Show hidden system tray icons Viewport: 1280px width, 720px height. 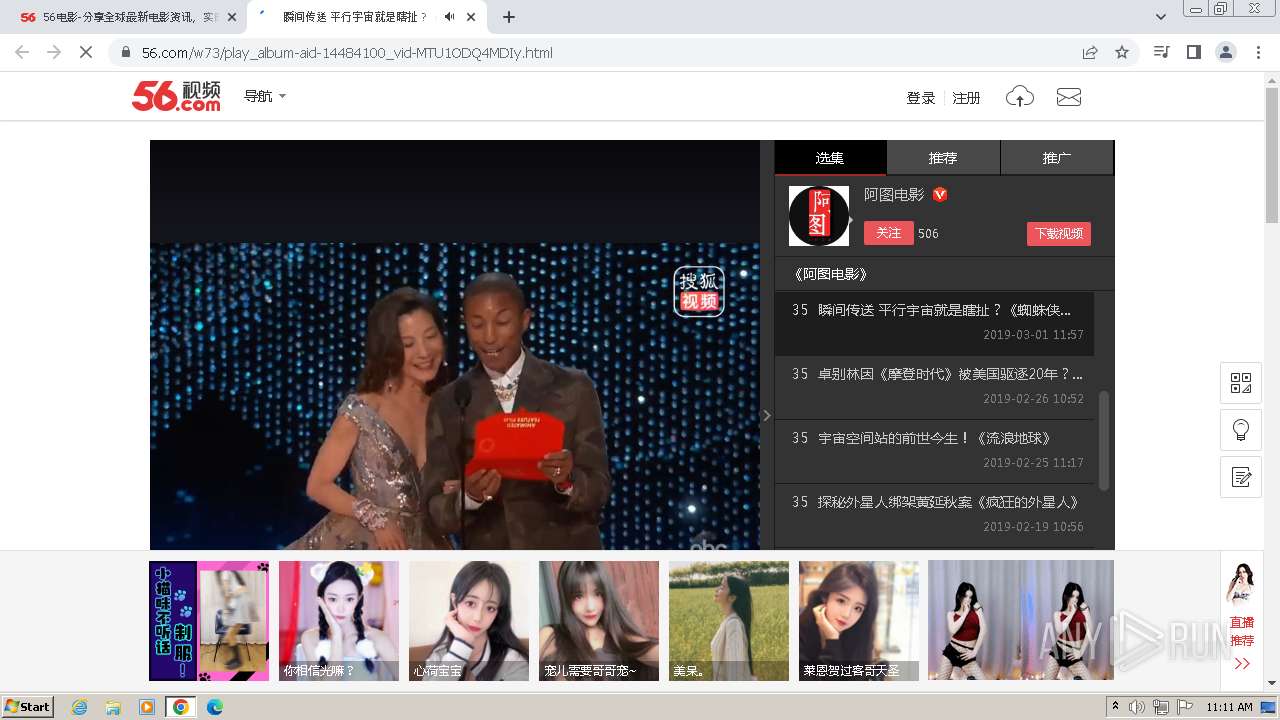pos(1116,707)
